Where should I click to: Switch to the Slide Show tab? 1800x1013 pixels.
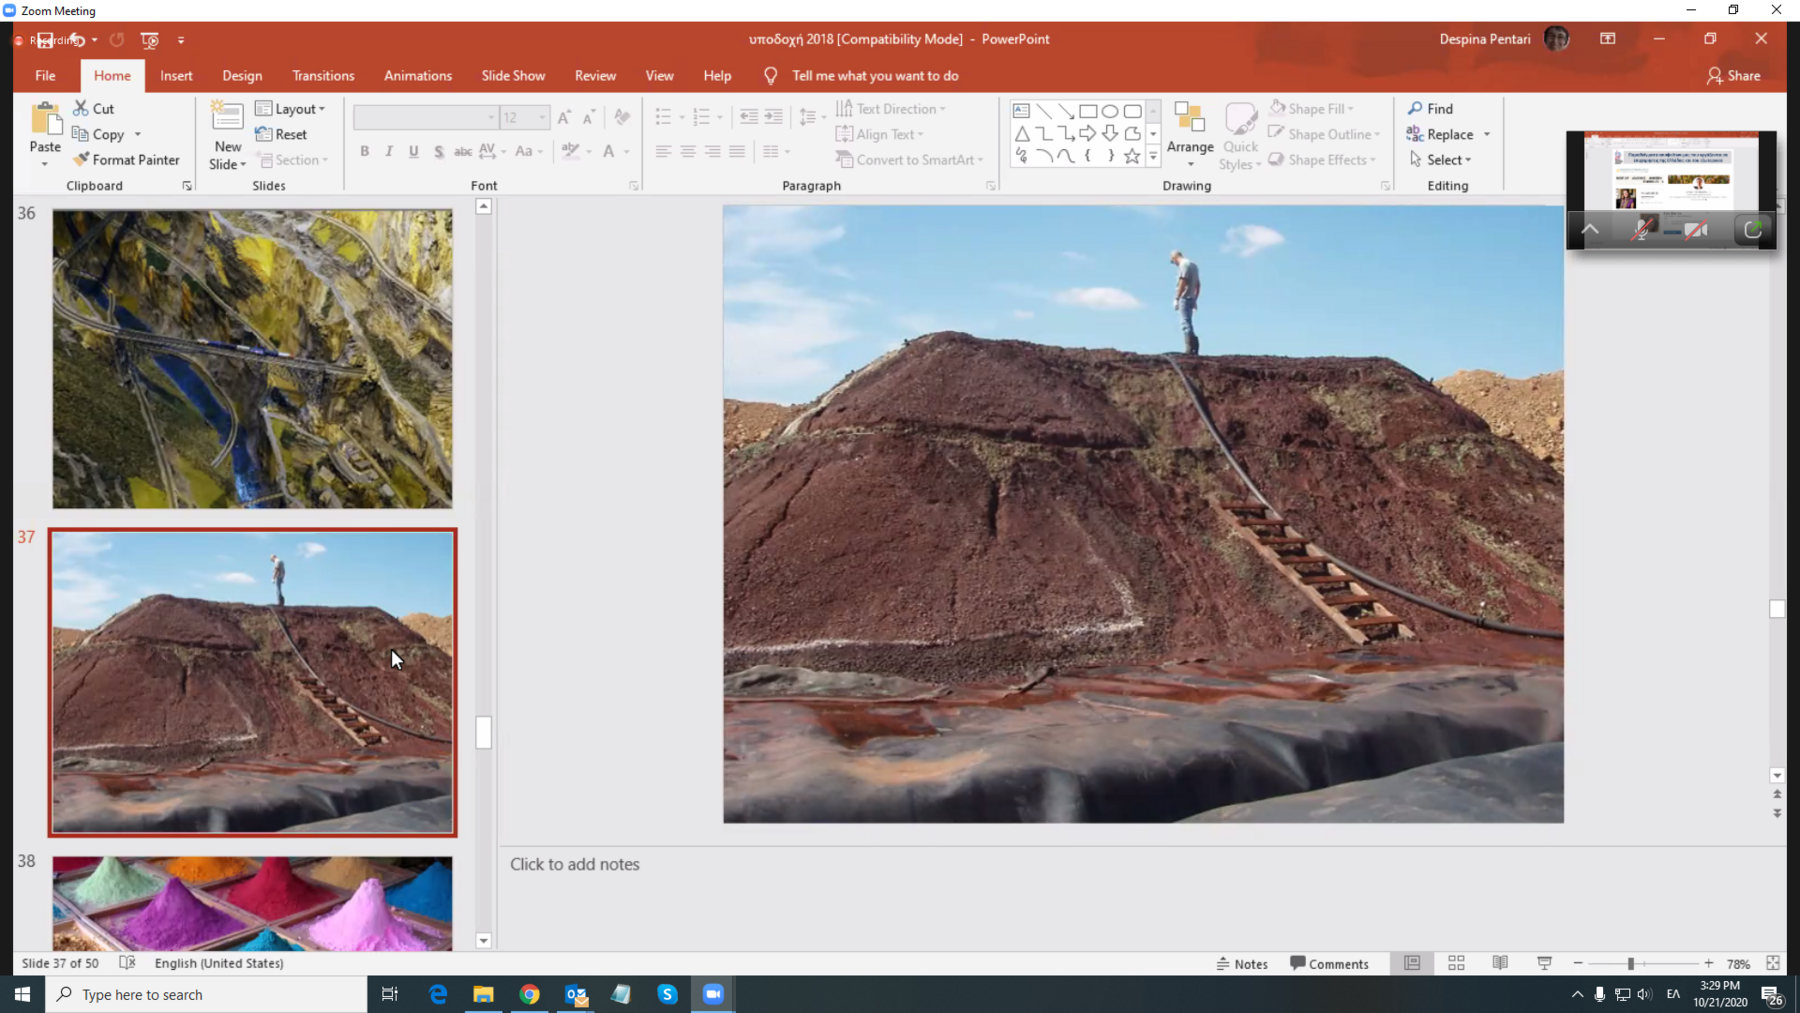click(513, 76)
